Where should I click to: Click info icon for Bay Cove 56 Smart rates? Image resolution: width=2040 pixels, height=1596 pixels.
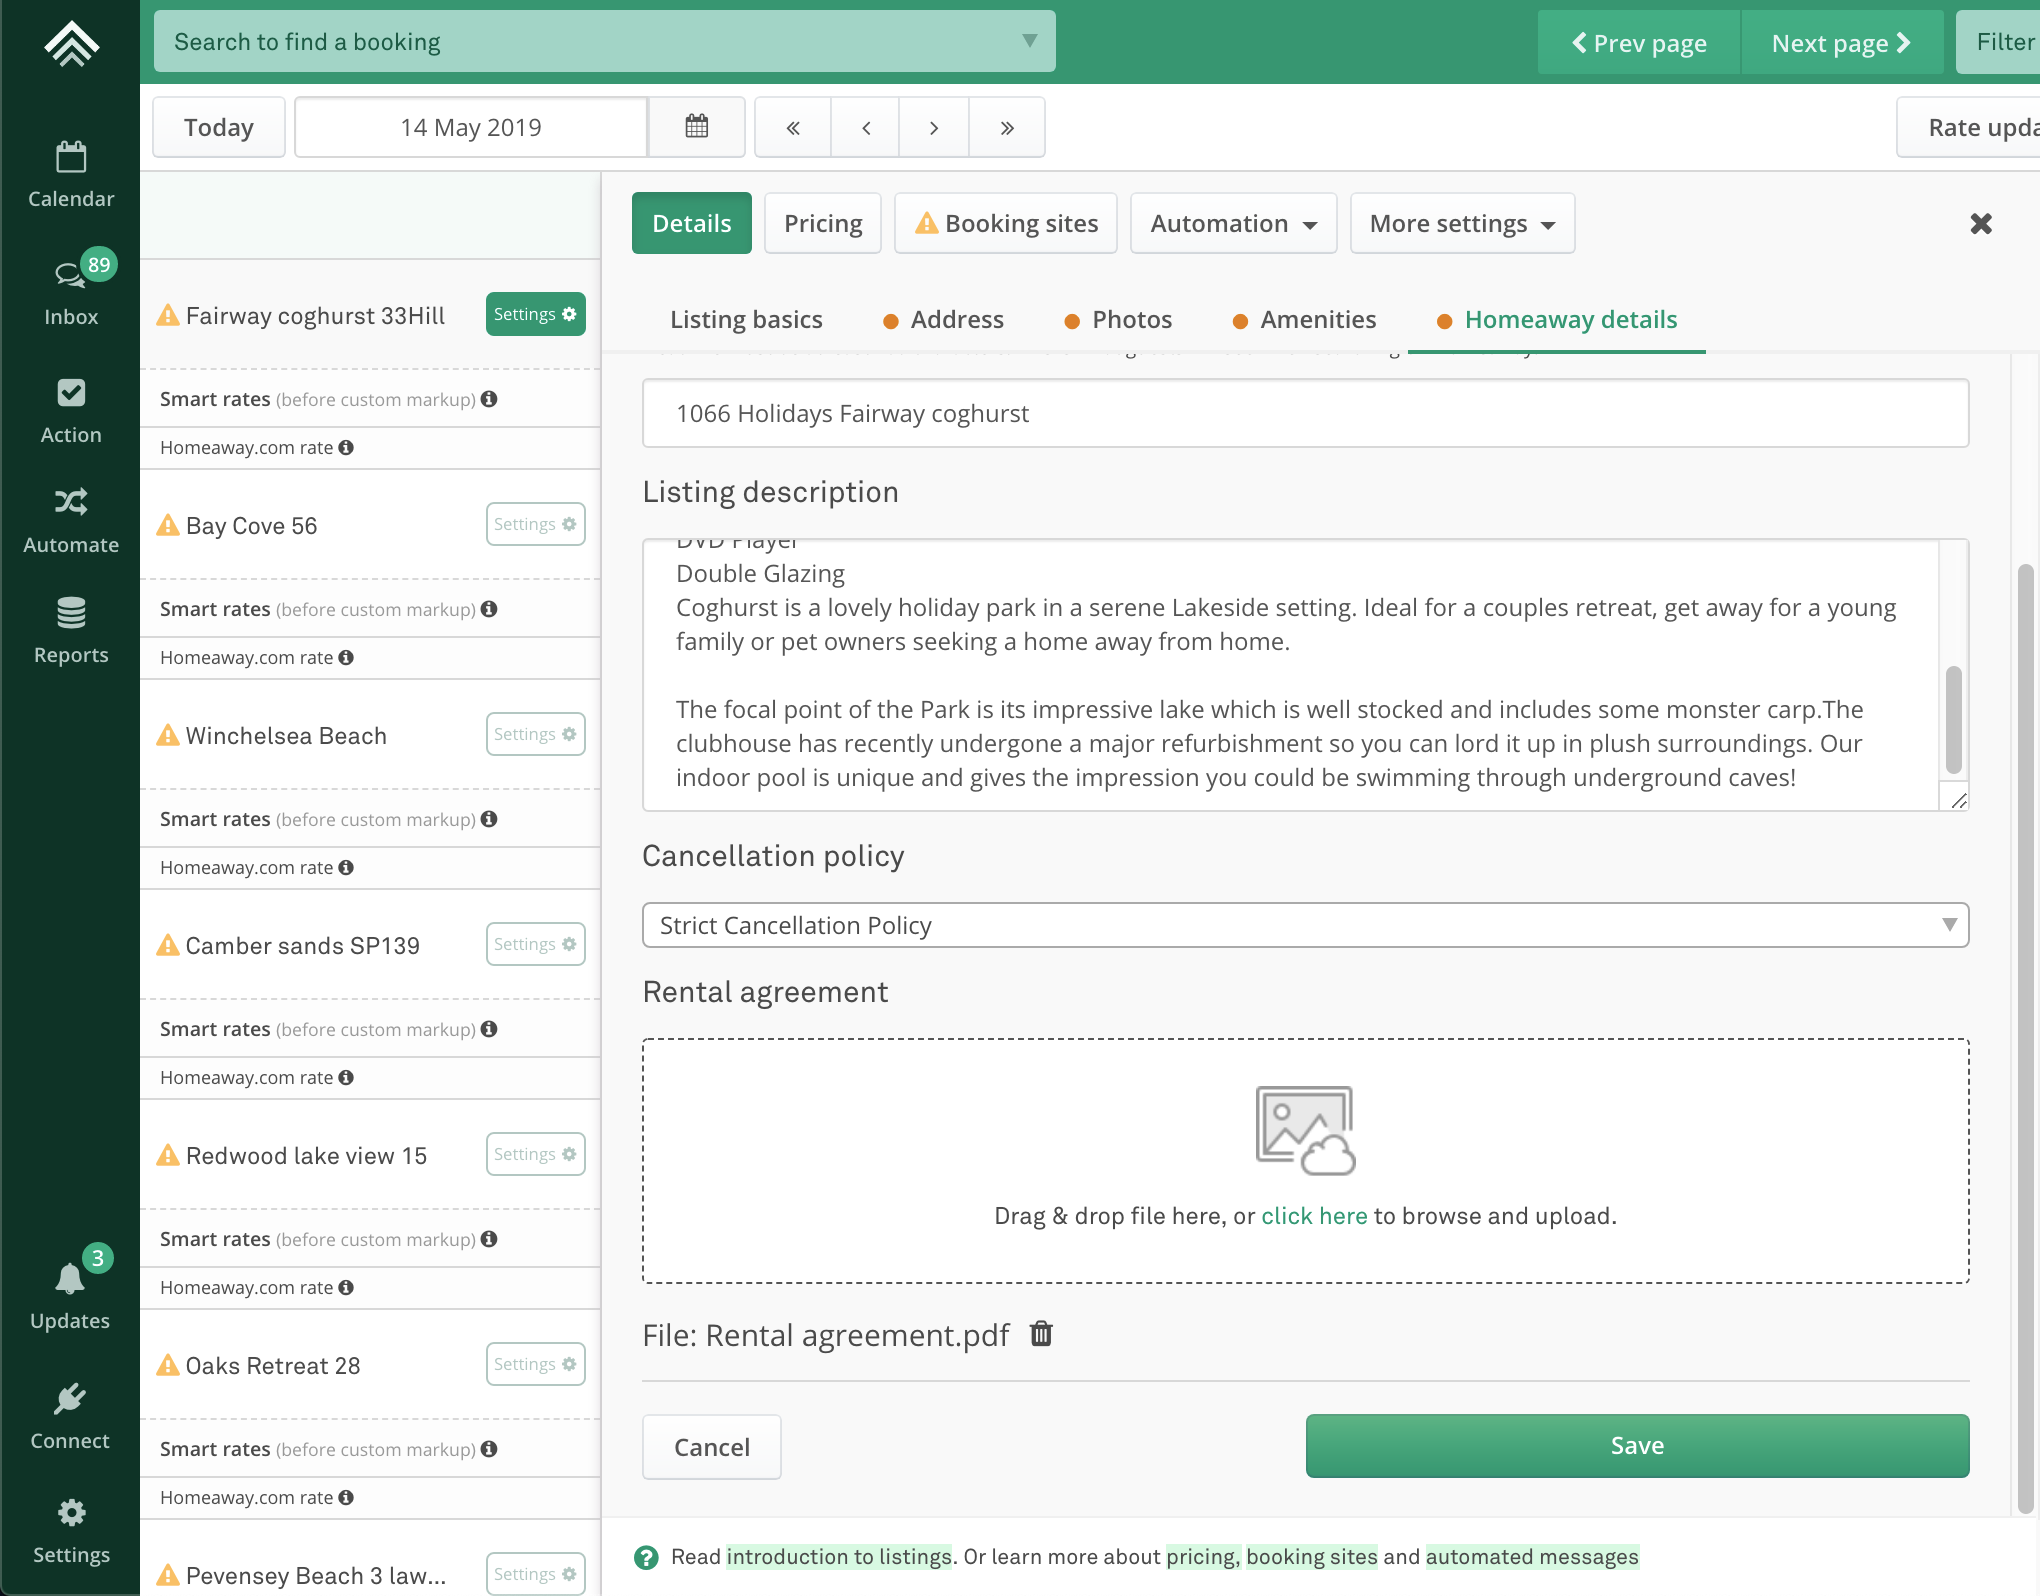point(489,609)
